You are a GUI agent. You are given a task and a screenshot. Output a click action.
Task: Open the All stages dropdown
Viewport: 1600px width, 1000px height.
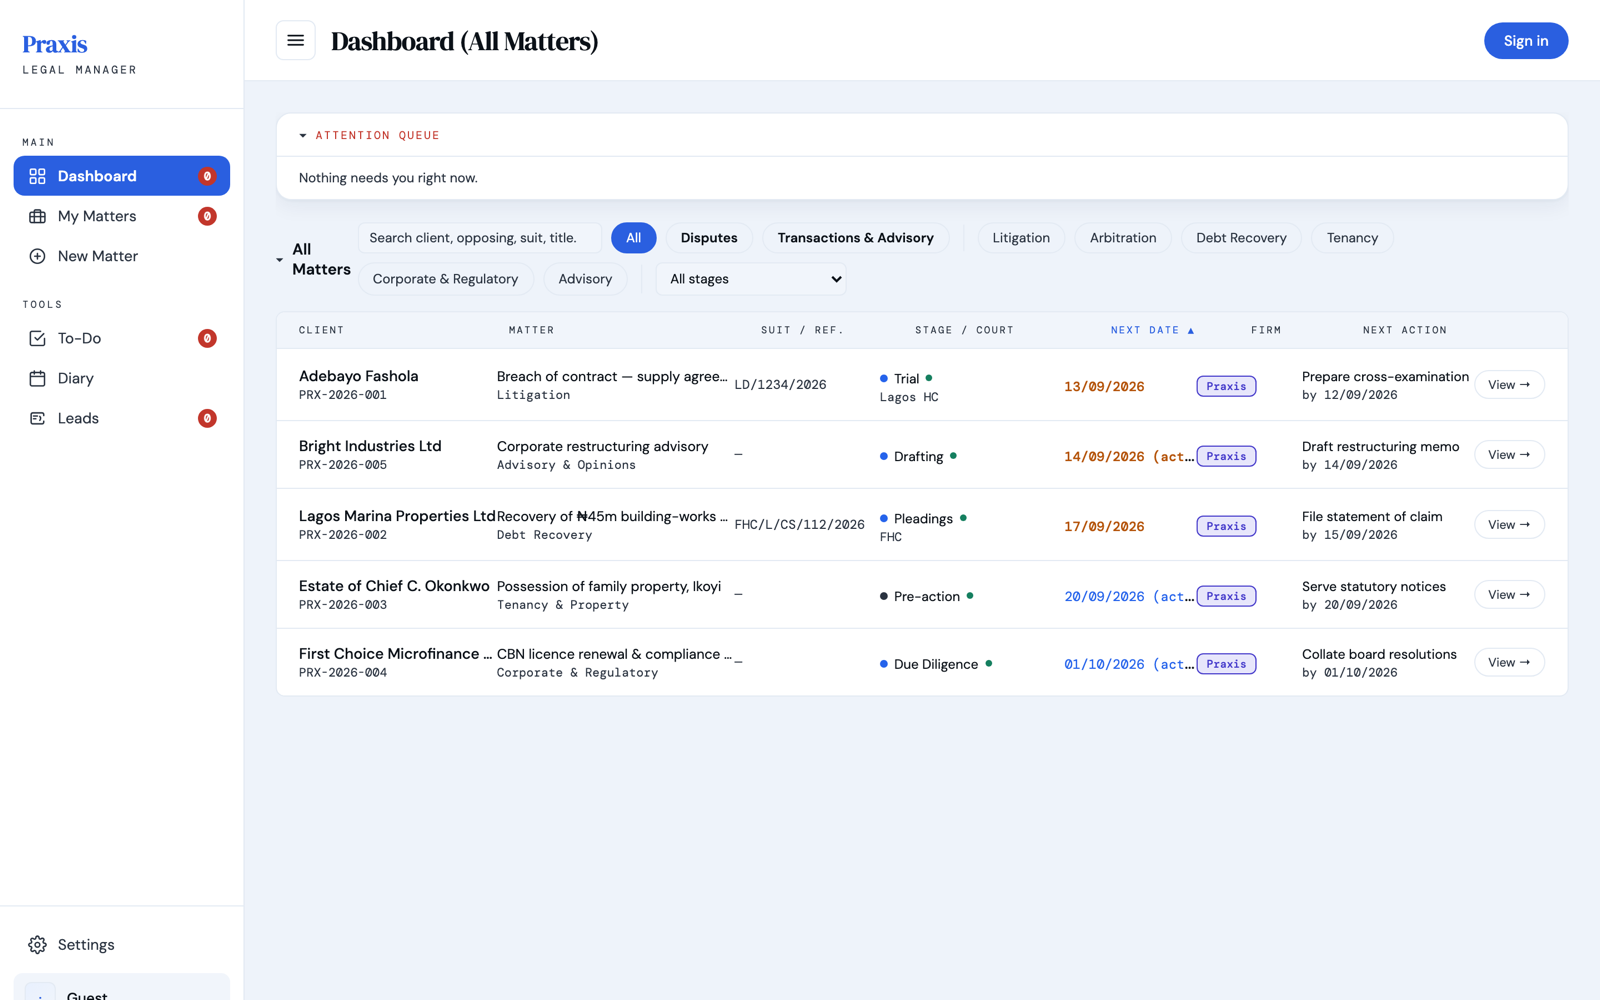751,279
